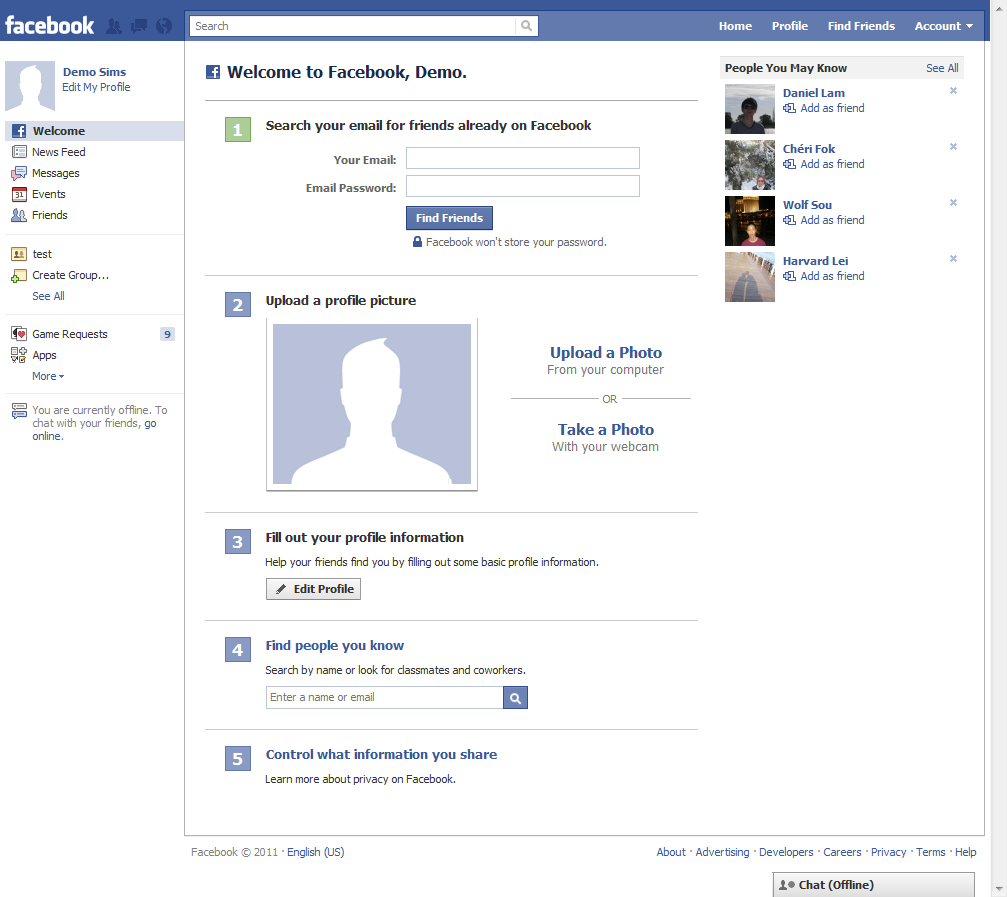Click the test group icon
Viewport: 1007px width, 897px height.
click(19, 254)
